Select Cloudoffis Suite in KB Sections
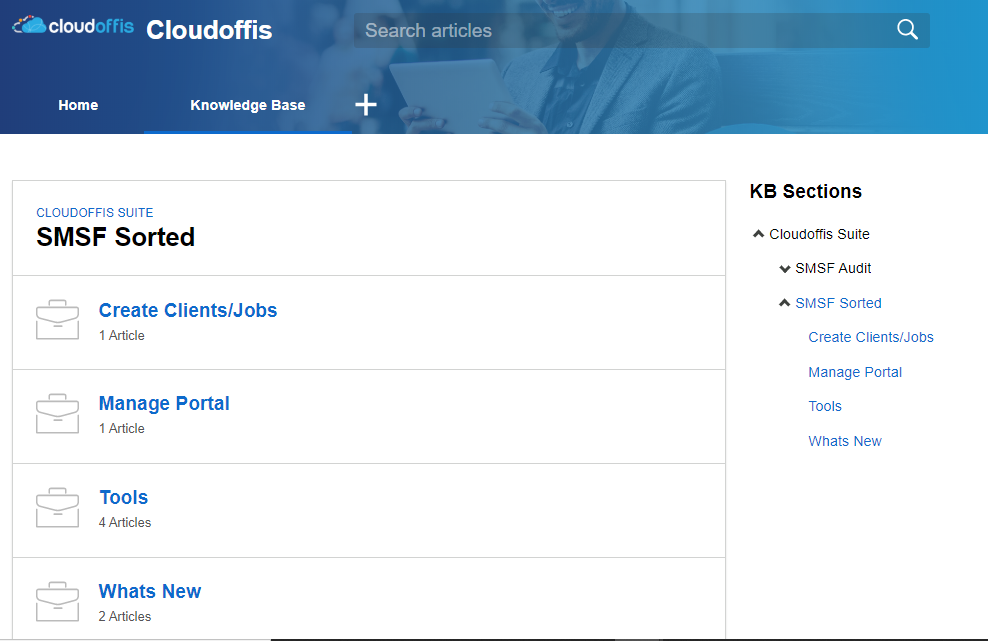 (x=819, y=234)
